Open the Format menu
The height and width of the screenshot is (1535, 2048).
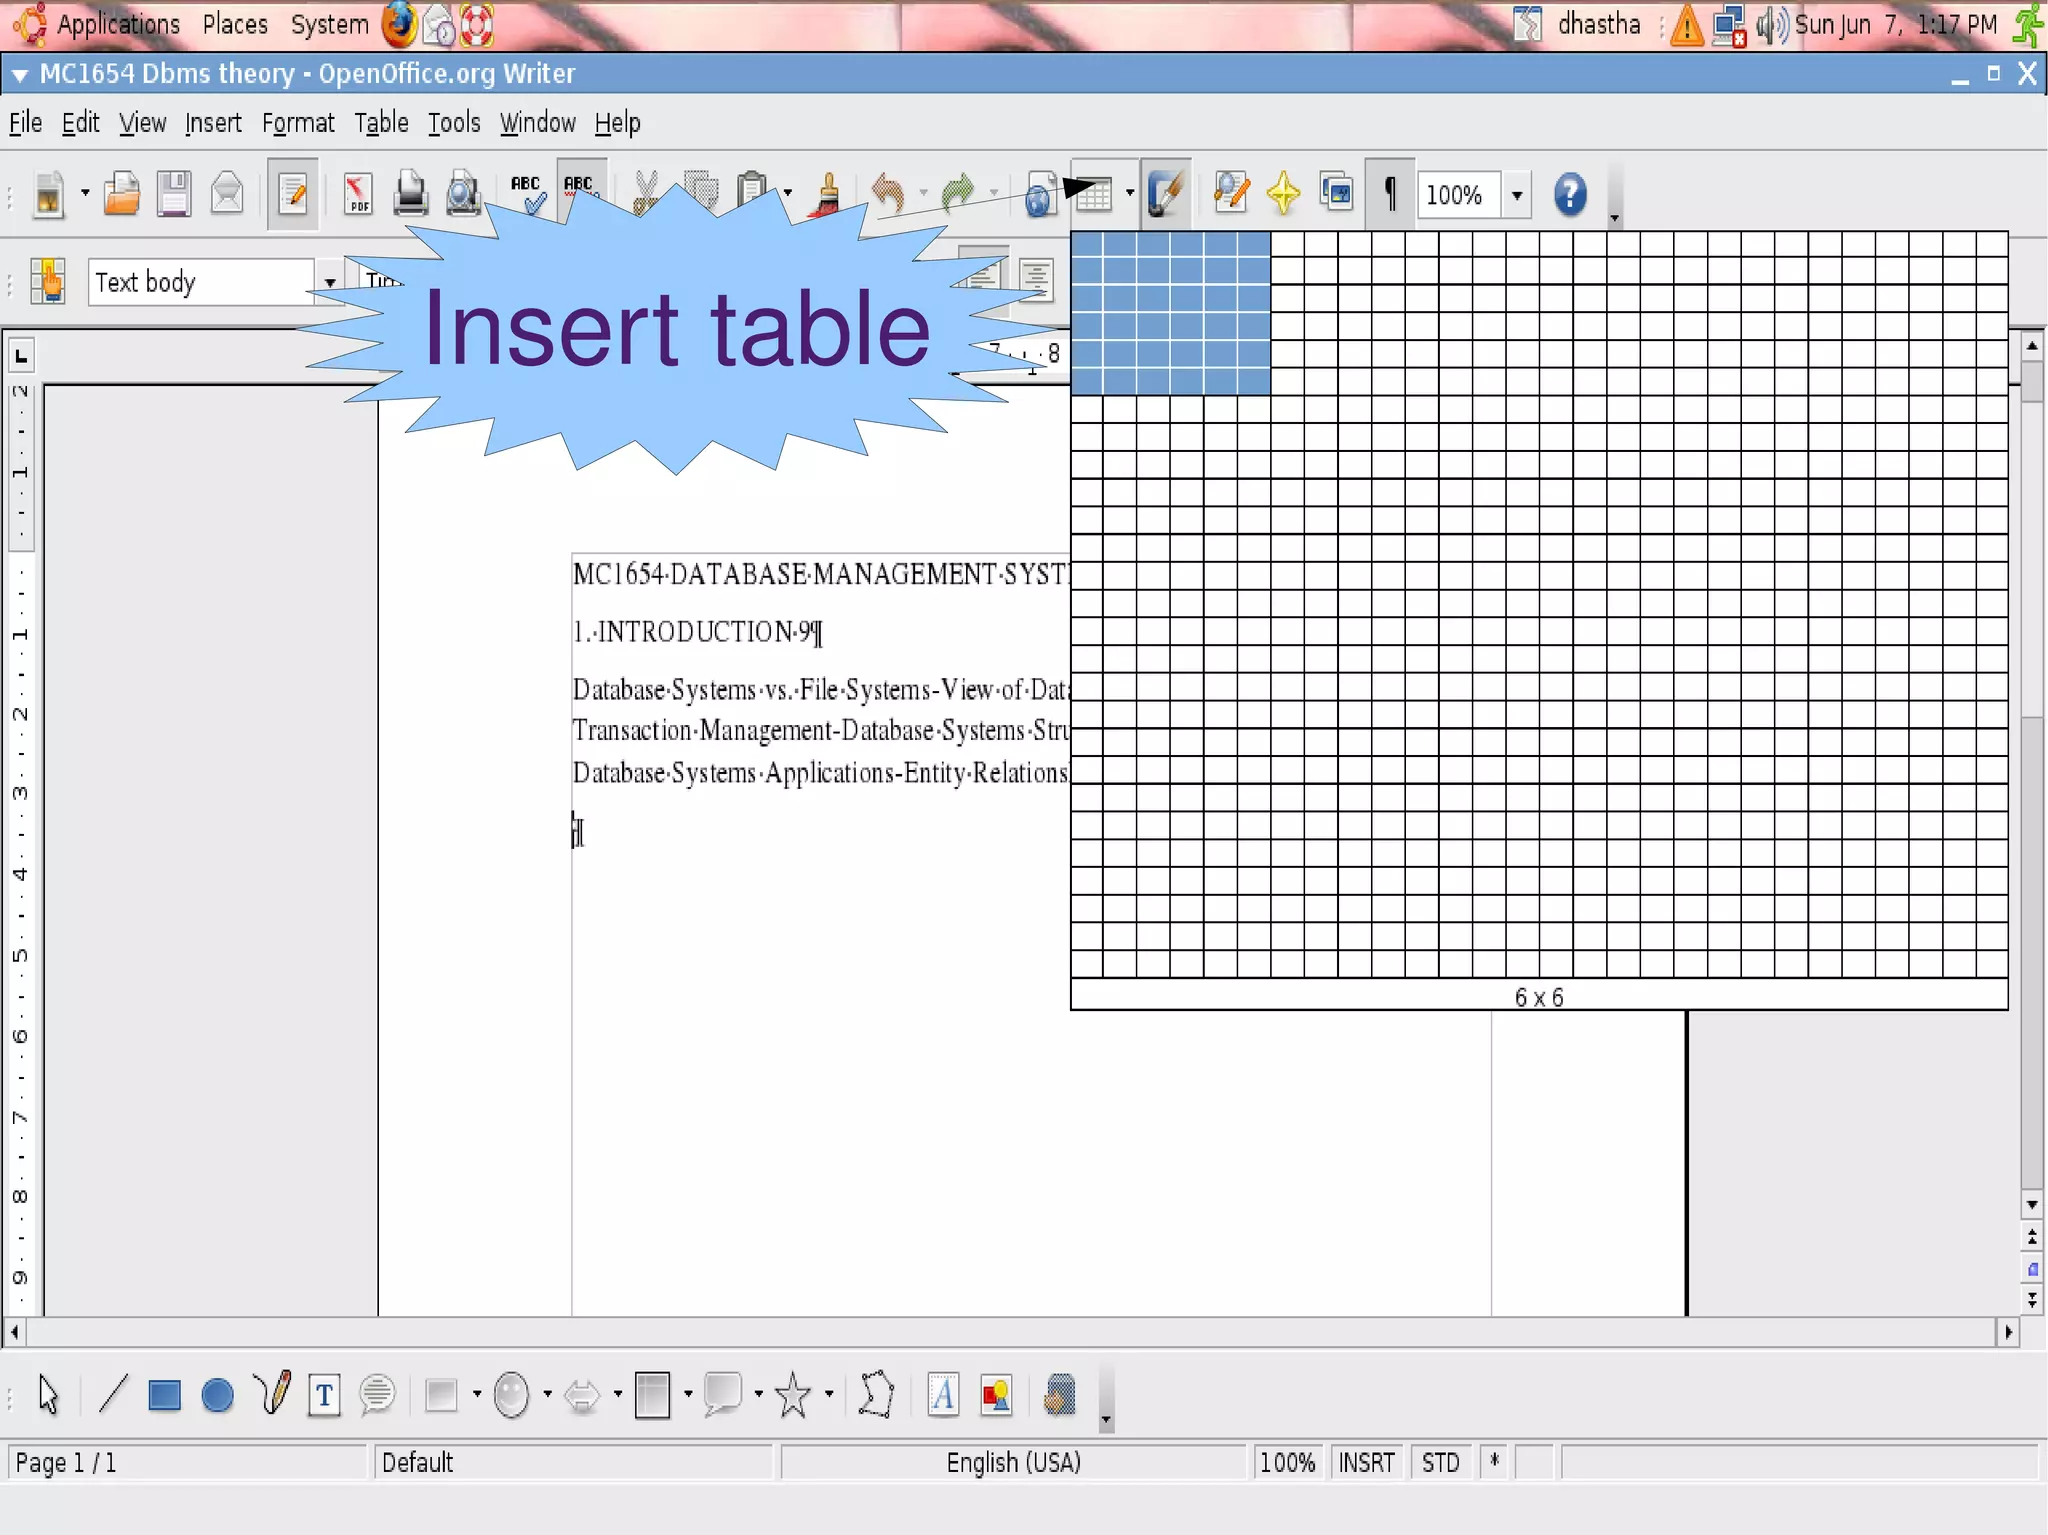(298, 123)
